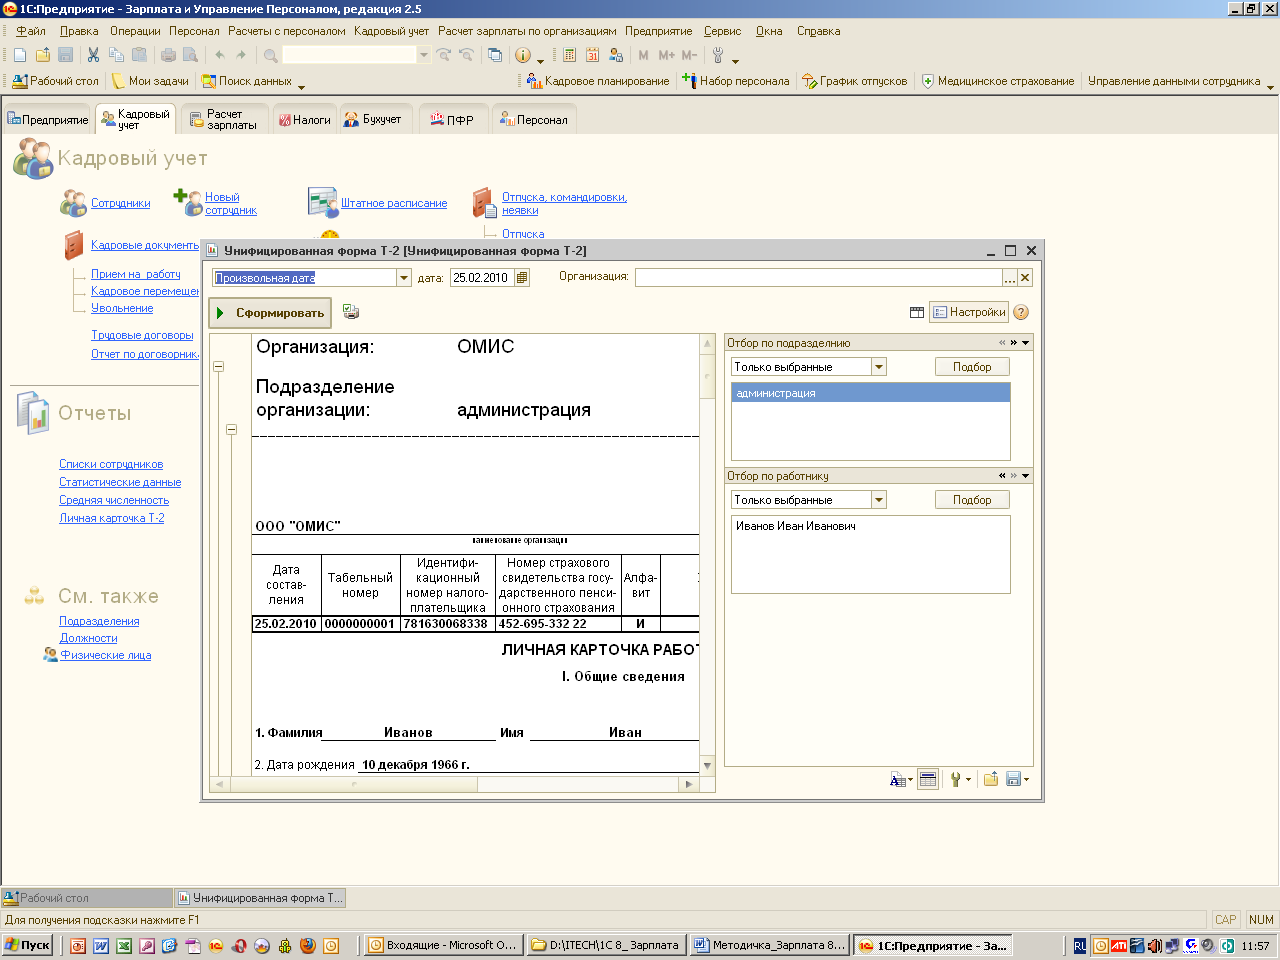Switch to the Налоги tab
This screenshot has height=960, width=1280.
[x=303, y=119]
